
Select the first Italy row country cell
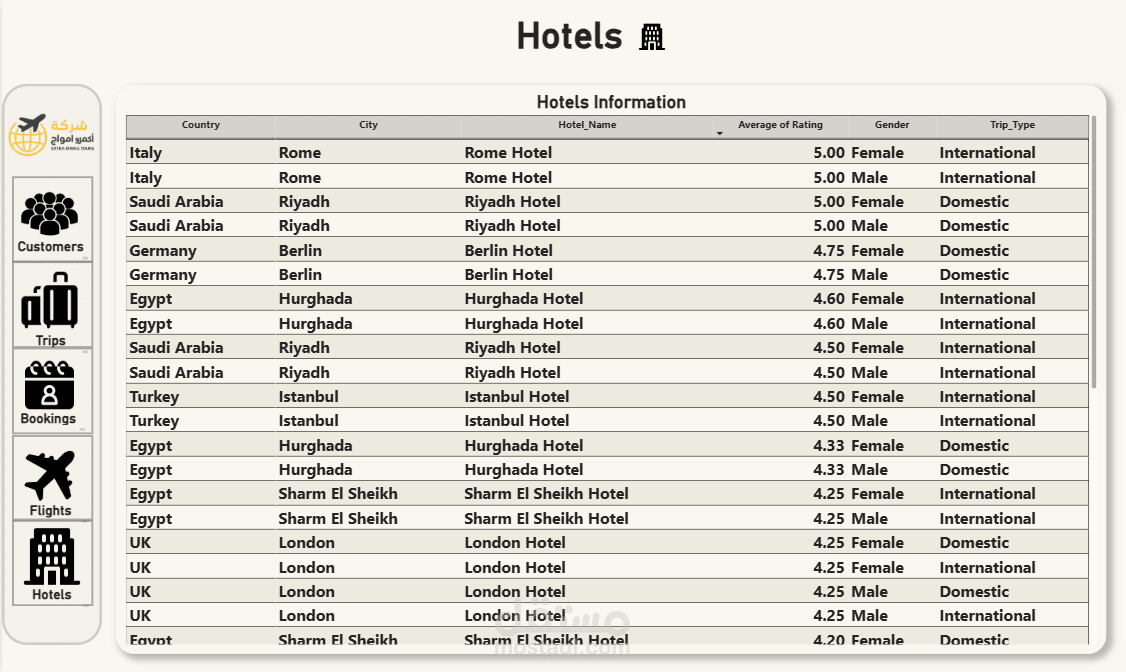(x=146, y=153)
